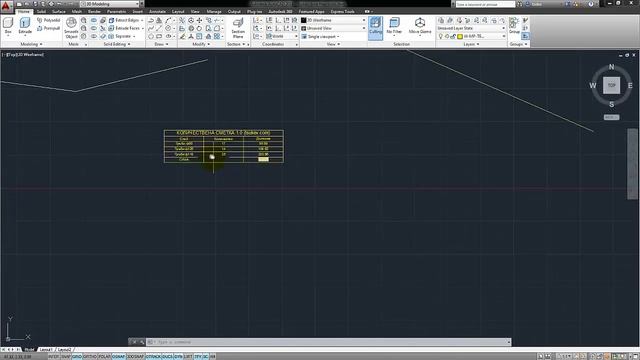Click the Model tab
Screen dimensions: 640x360
pyautogui.click(x=29, y=350)
